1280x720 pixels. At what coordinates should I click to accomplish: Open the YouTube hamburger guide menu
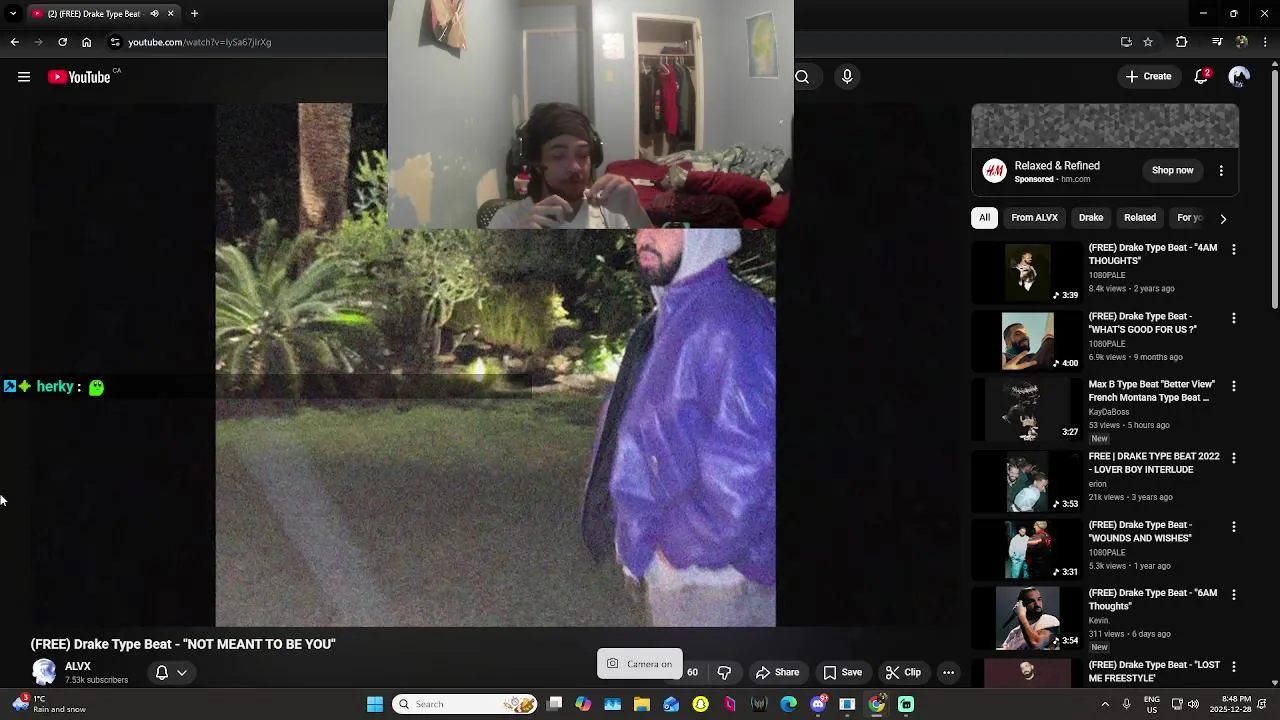[x=24, y=77]
